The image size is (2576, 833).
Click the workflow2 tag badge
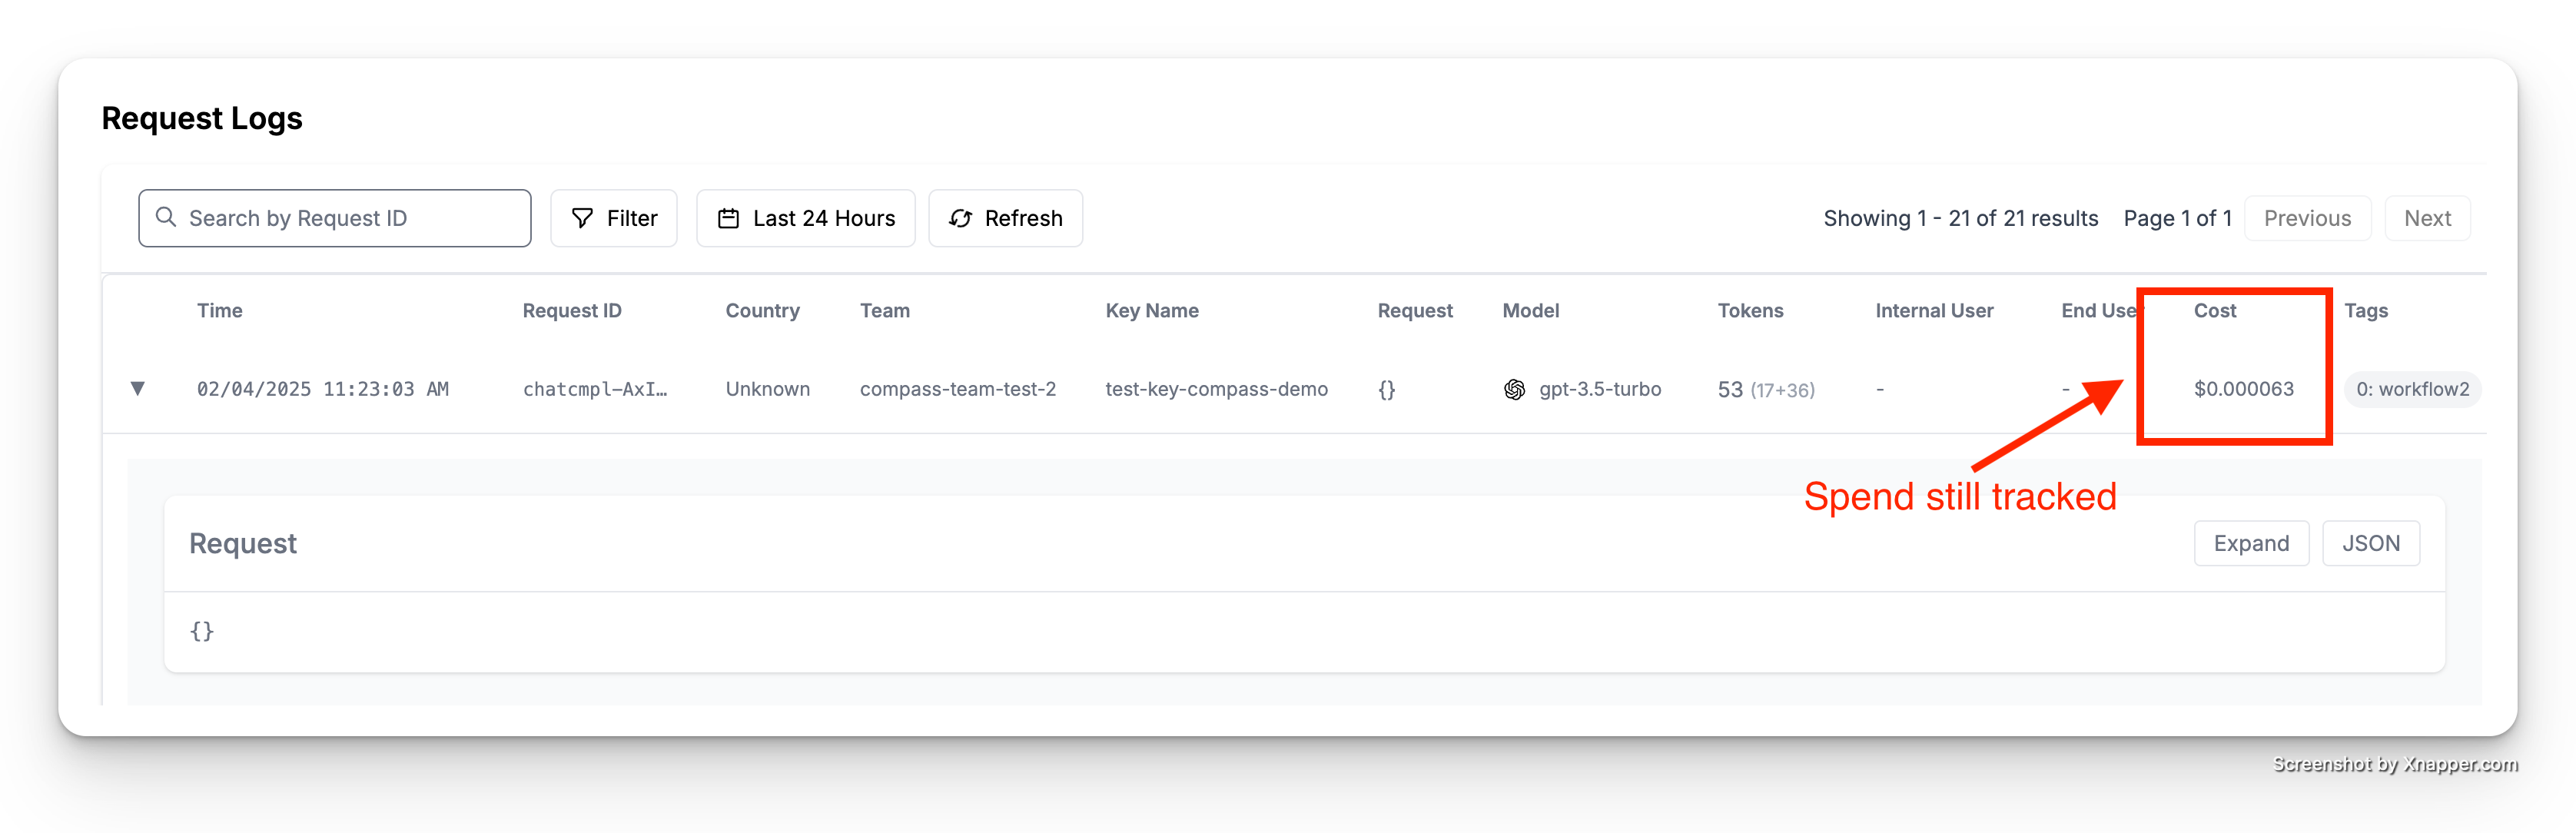tap(2411, 389)
